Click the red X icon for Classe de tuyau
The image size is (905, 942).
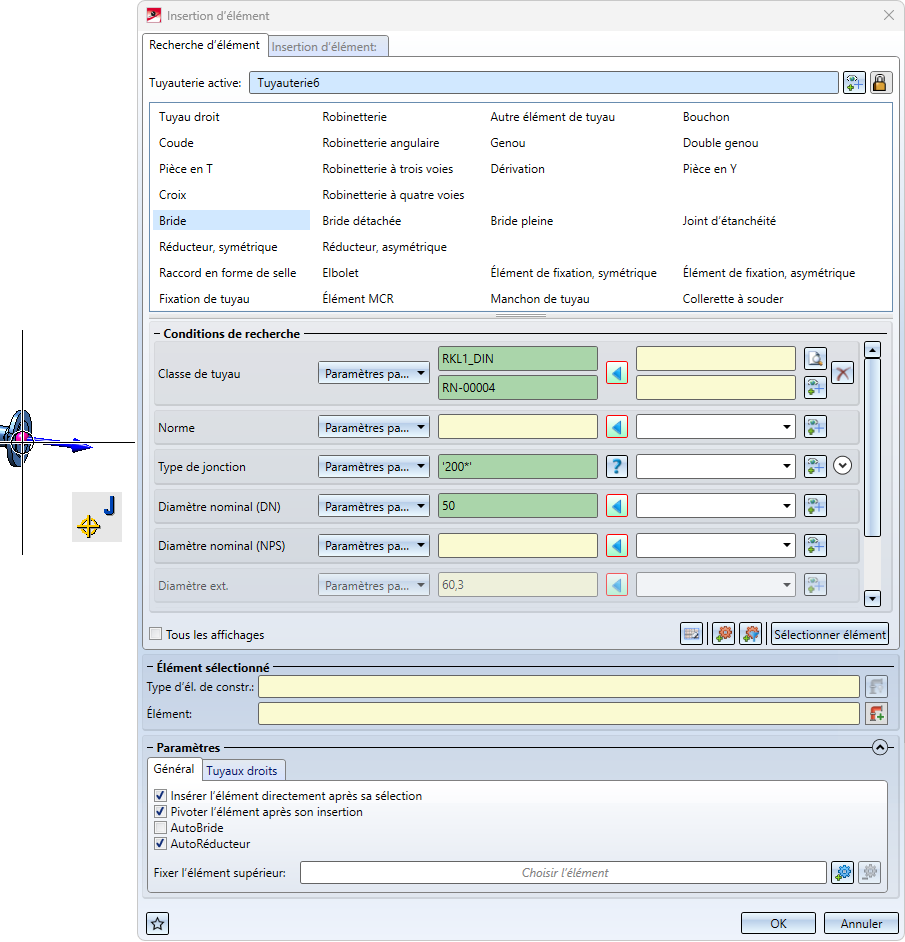point(842,373)
